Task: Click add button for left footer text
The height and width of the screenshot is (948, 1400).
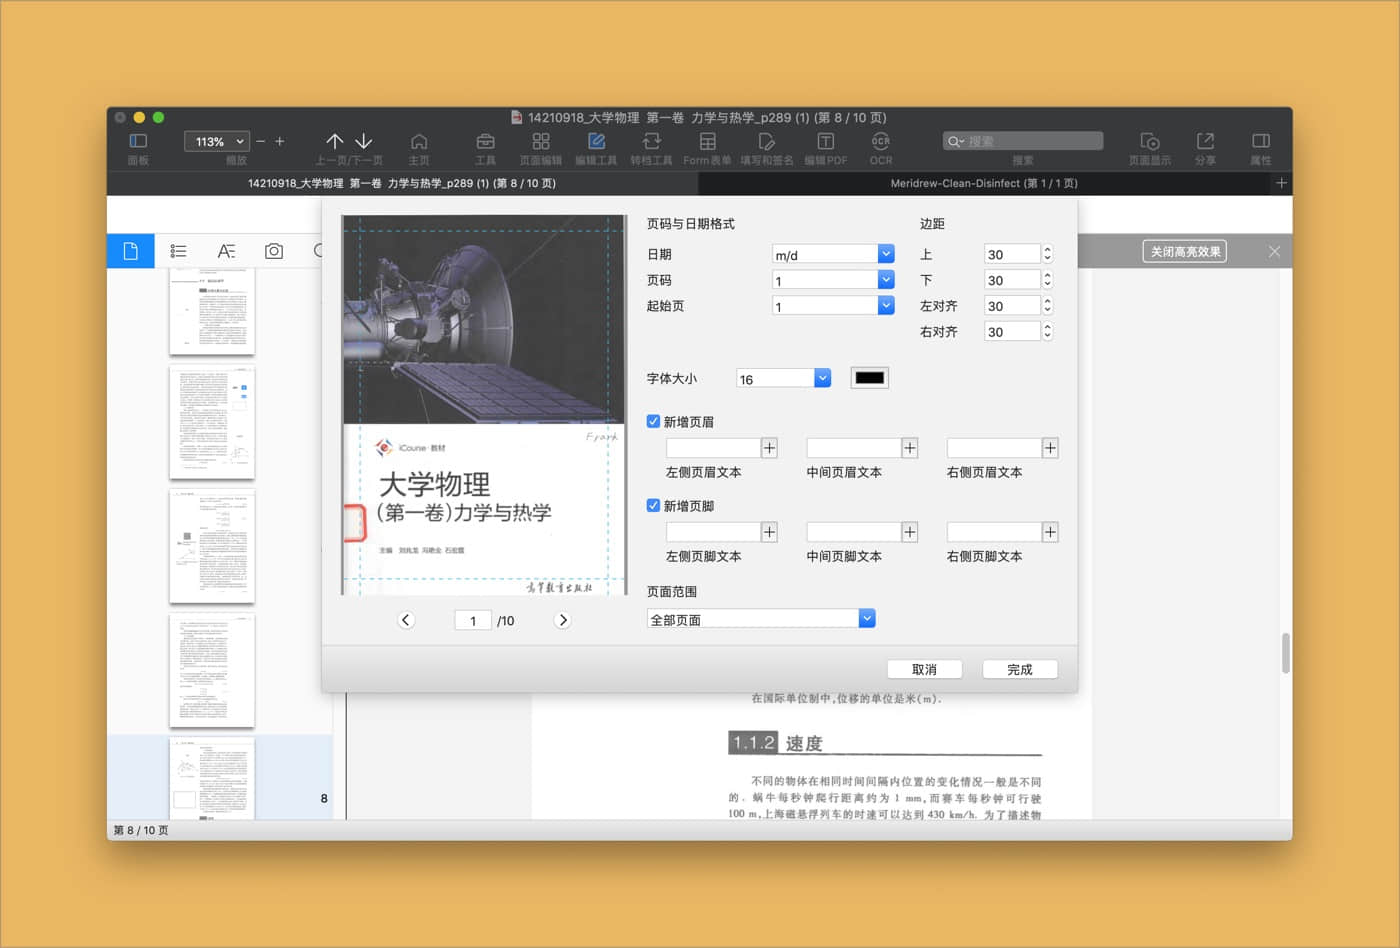Action: click(769, 532)
